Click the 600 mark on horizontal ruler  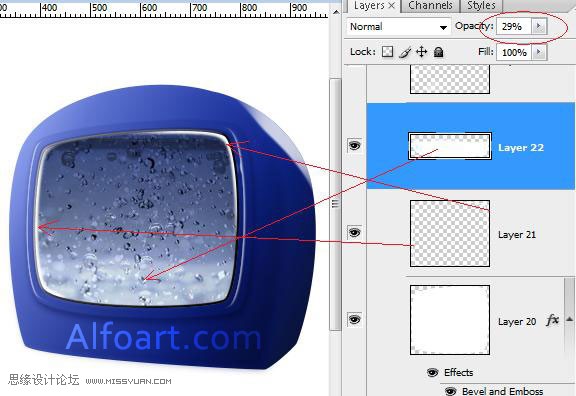pyautogui.click(x=149, y=7)
